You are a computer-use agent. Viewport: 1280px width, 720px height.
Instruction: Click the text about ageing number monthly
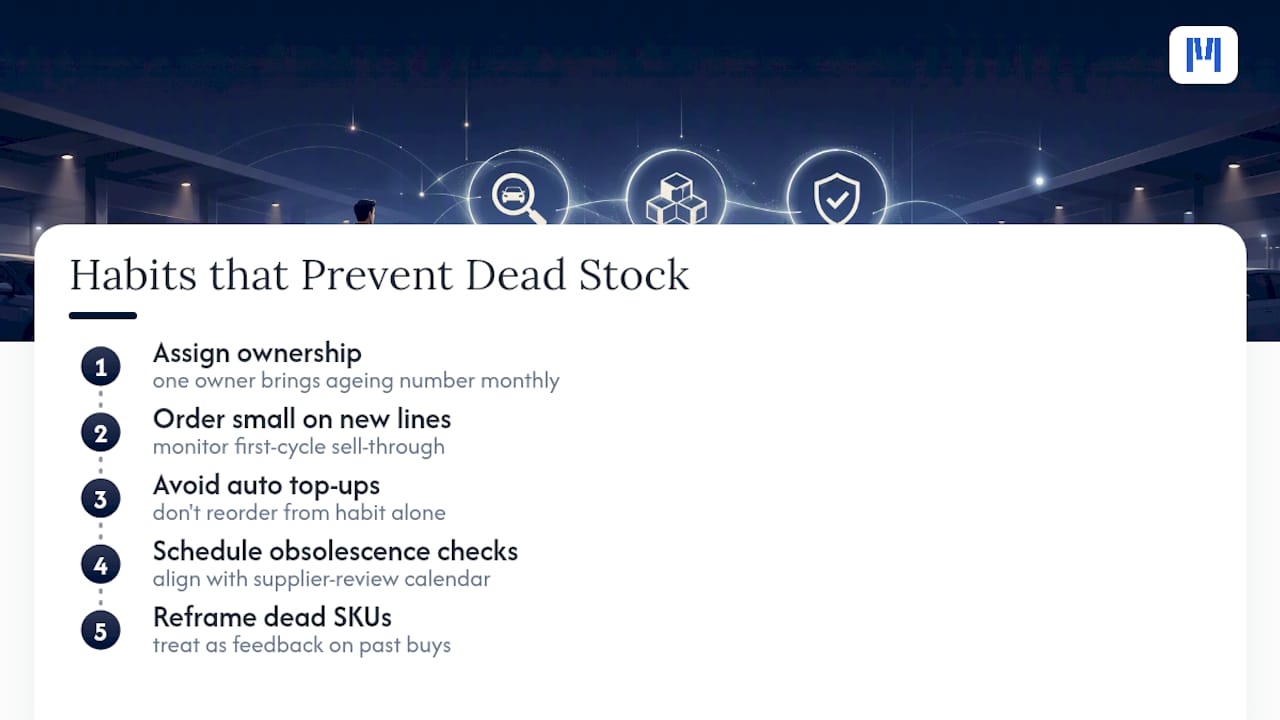point(356,381)
